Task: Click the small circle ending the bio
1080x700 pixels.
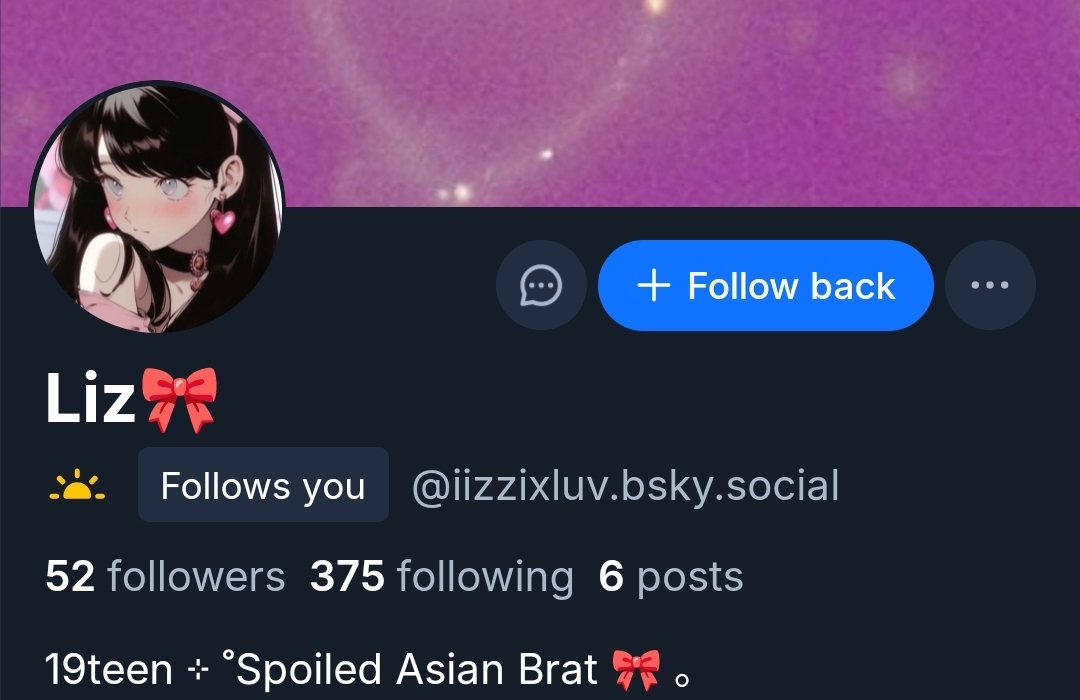Action: (682, 680)
